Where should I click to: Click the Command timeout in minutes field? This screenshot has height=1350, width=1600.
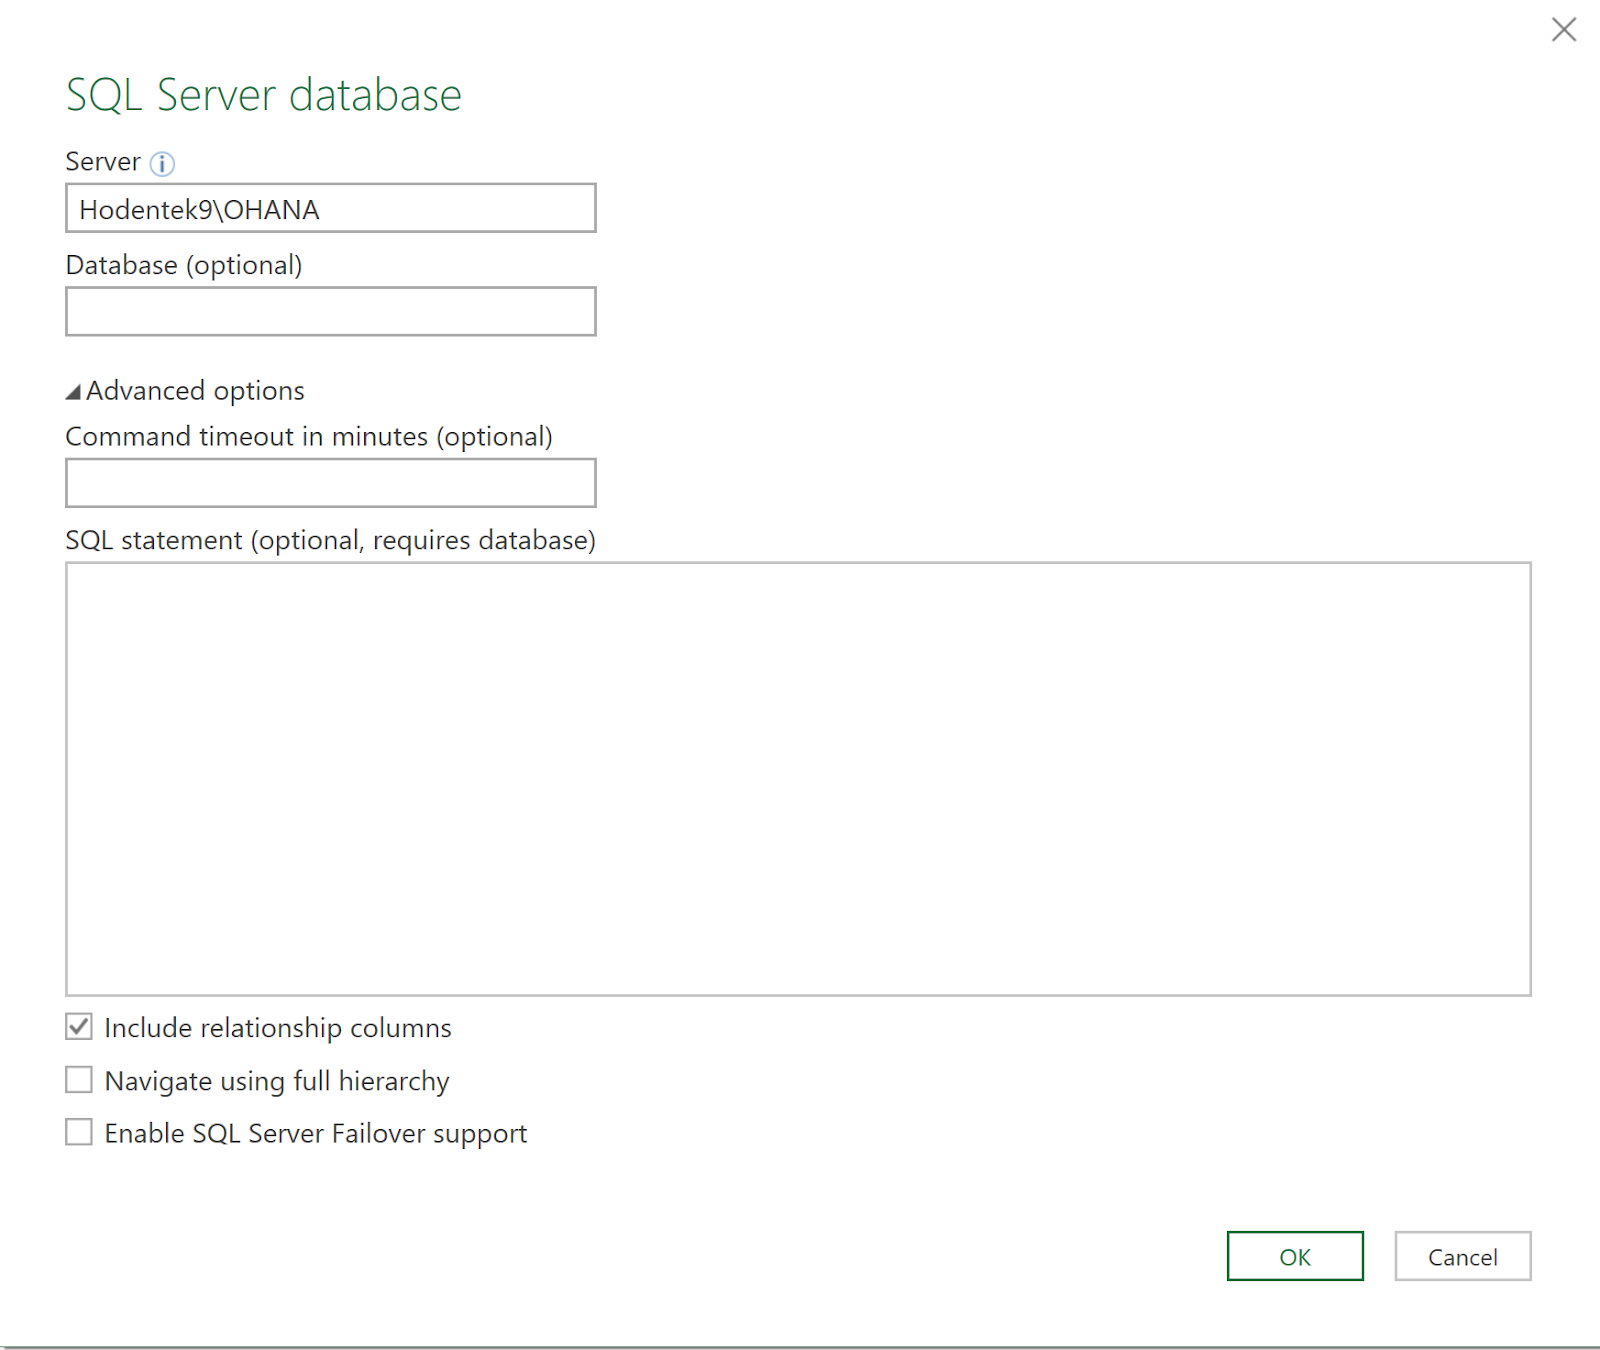(x=330, y=483)
